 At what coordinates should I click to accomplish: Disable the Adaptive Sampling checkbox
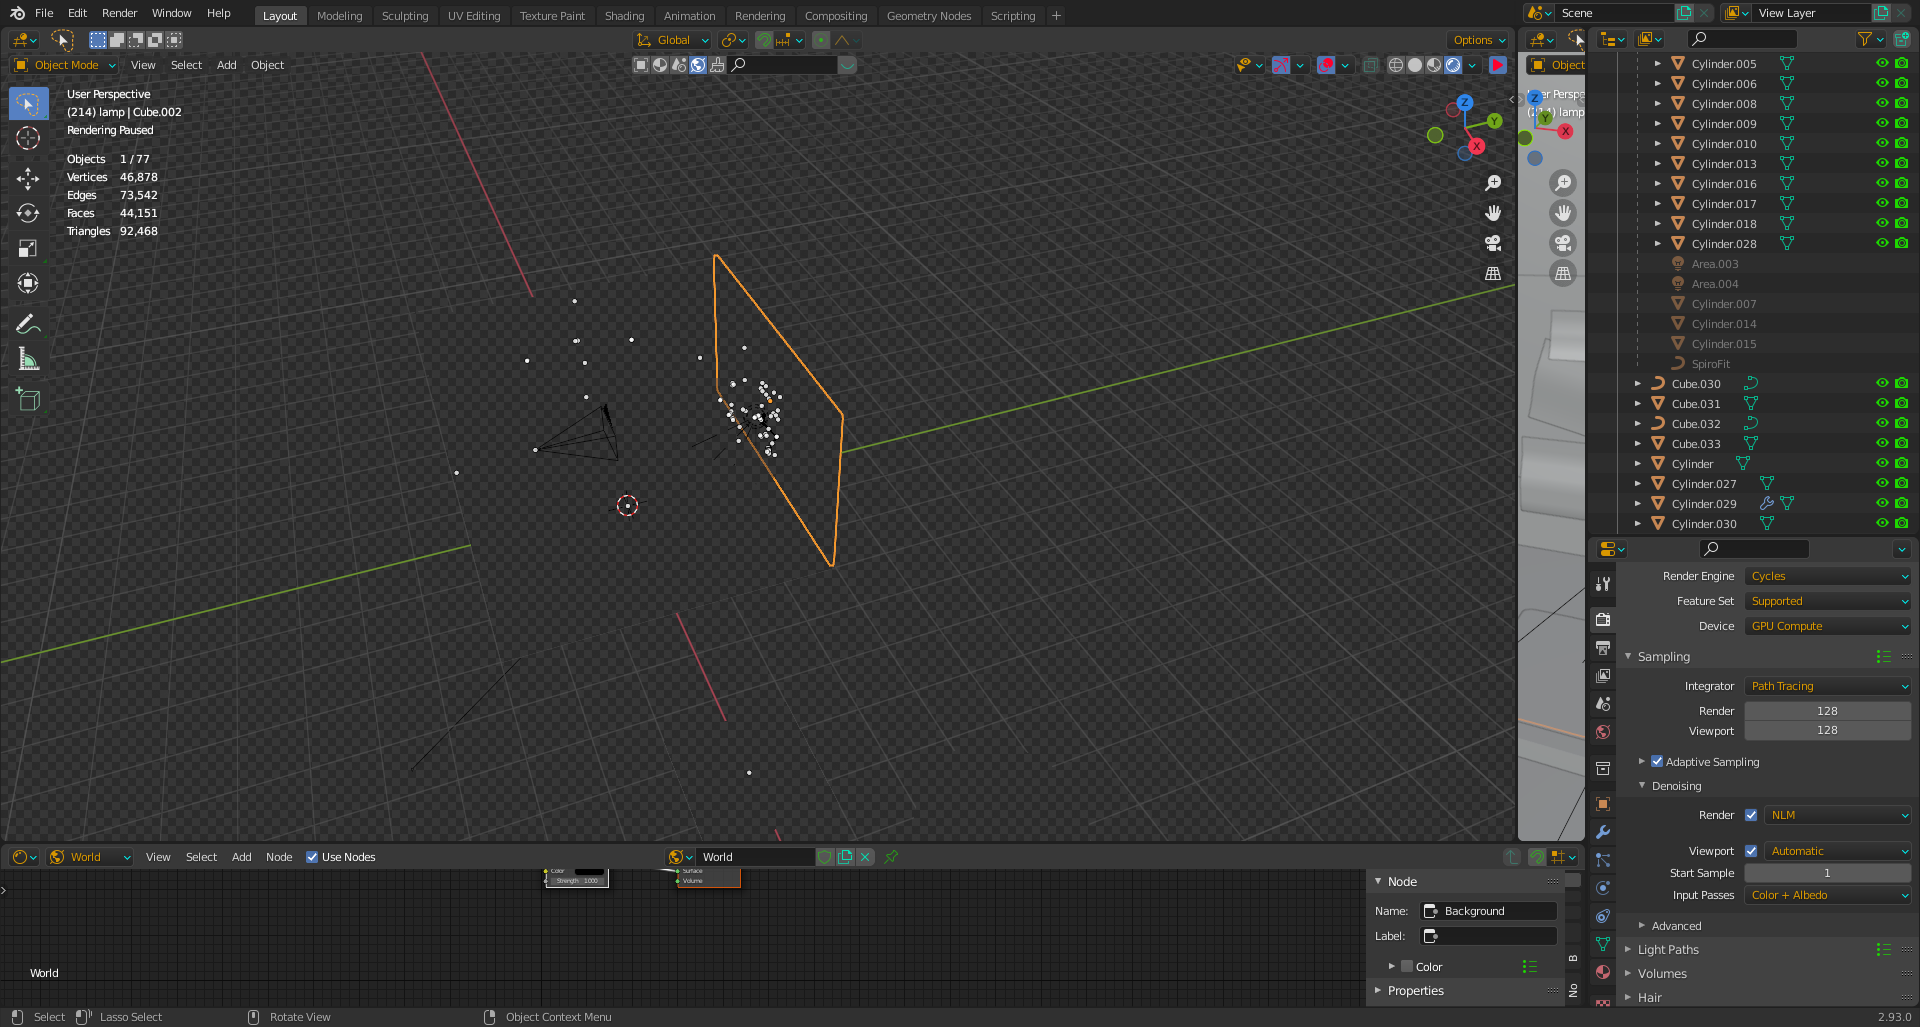click(x=1657, y=761)
